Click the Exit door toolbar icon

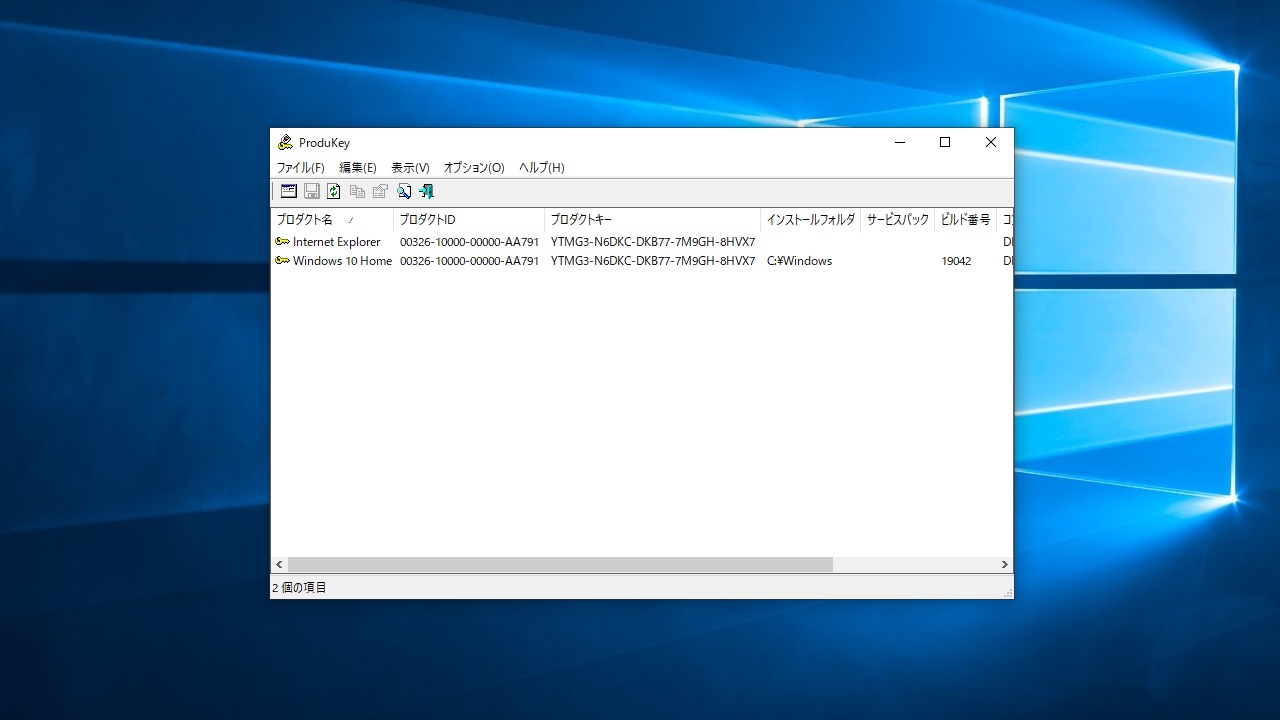pyautogui.click(x=427, y=191)
